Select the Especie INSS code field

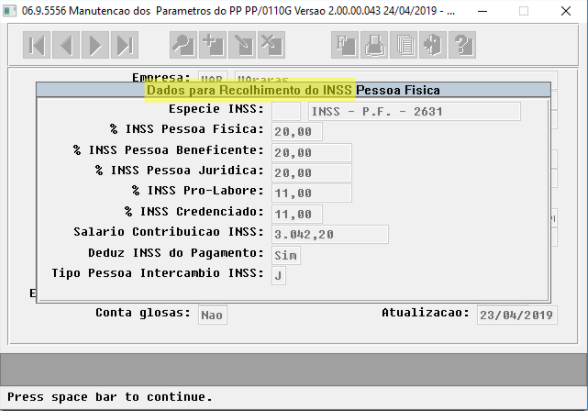(286, 111)
